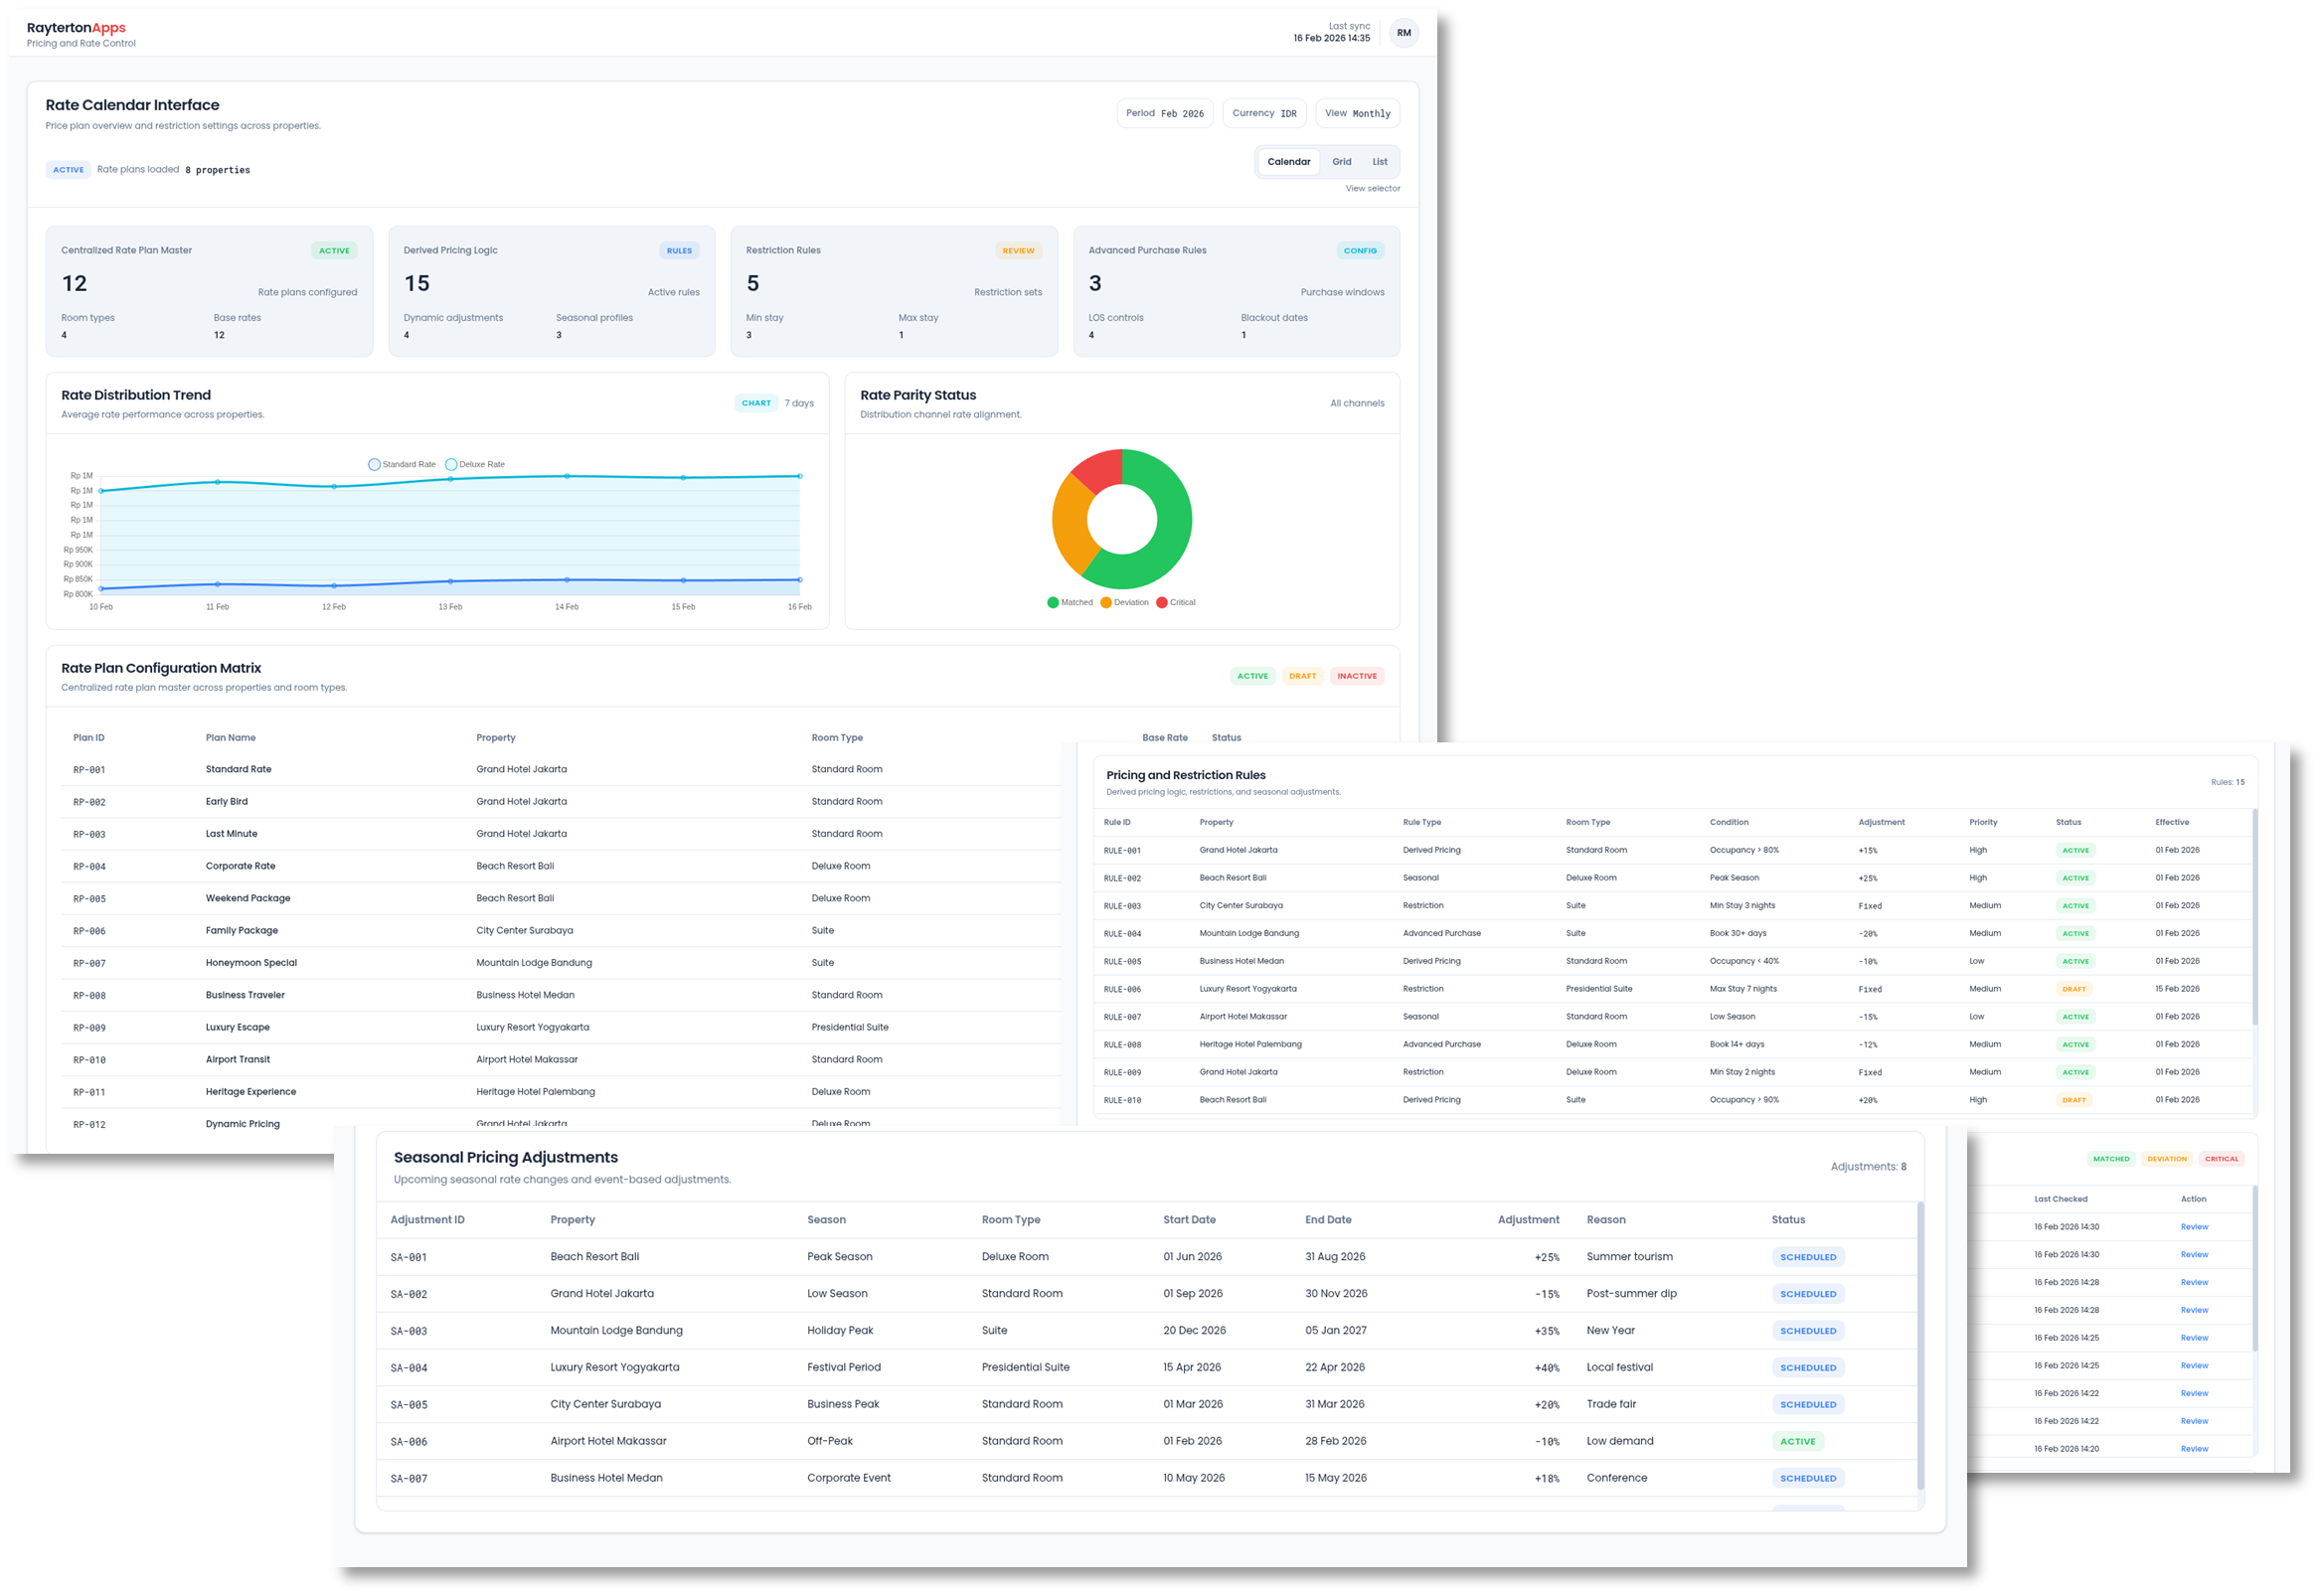This screenshot has width=2319, height=1596.
Task: Click All channels in Rate Parity Status
Action: click(1357, 403)
